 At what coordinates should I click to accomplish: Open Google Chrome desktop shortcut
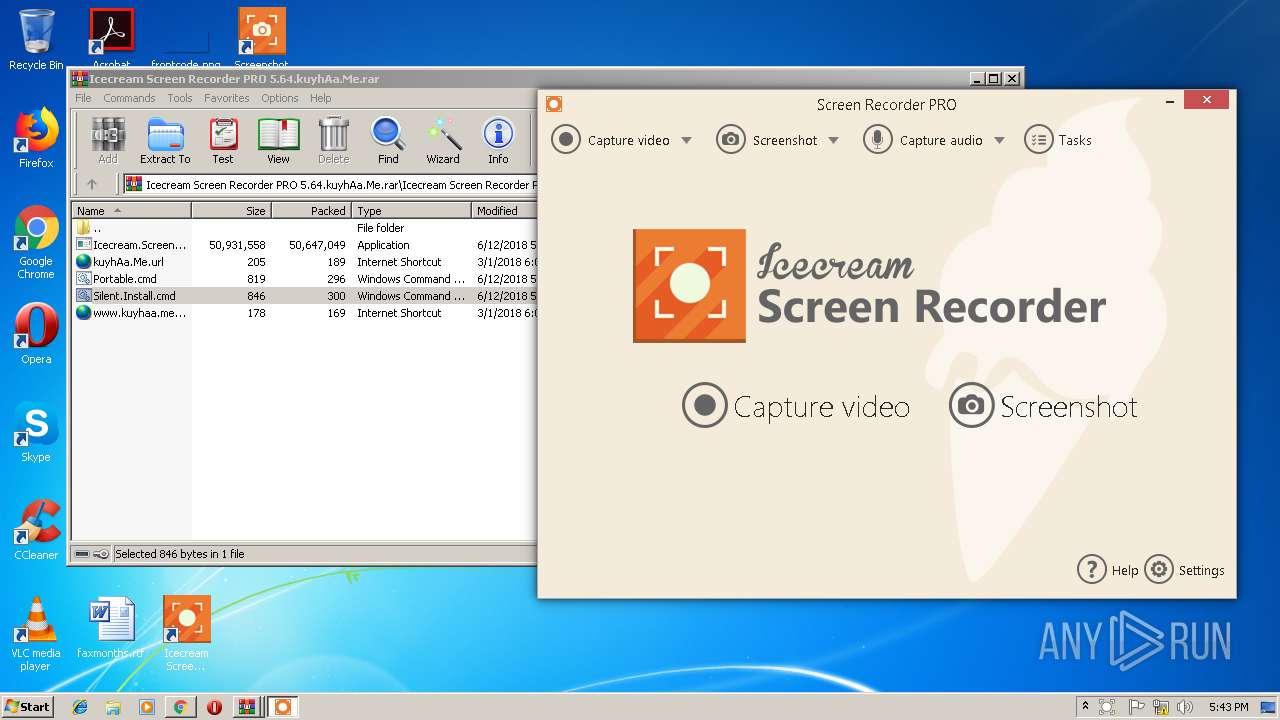[36, 242]
